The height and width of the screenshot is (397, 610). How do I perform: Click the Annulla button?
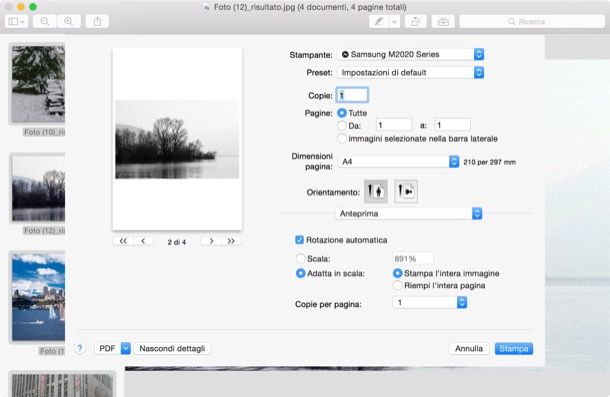click(x=469, y=348)
